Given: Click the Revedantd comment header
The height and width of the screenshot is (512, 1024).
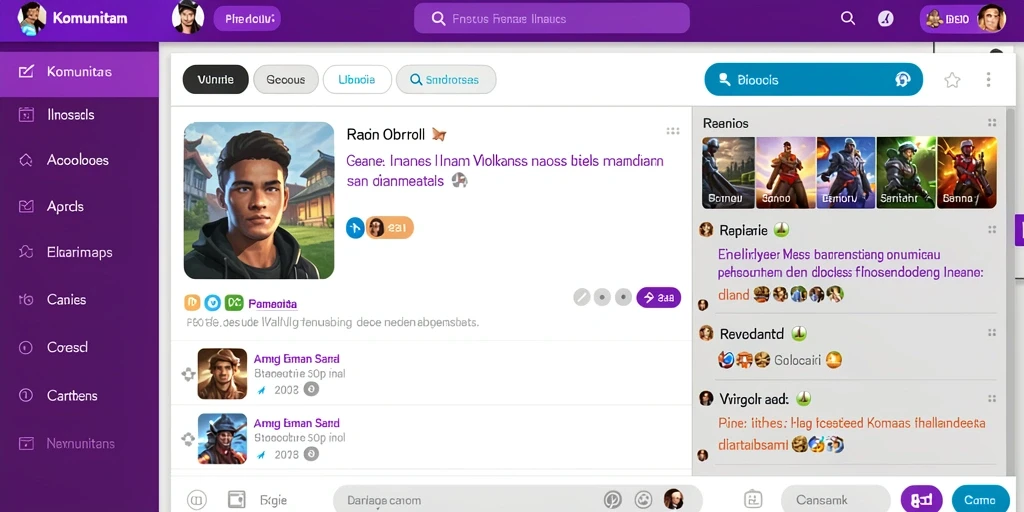Looking at the screenshot, I should pyautogui.click(x=751, y=334).
